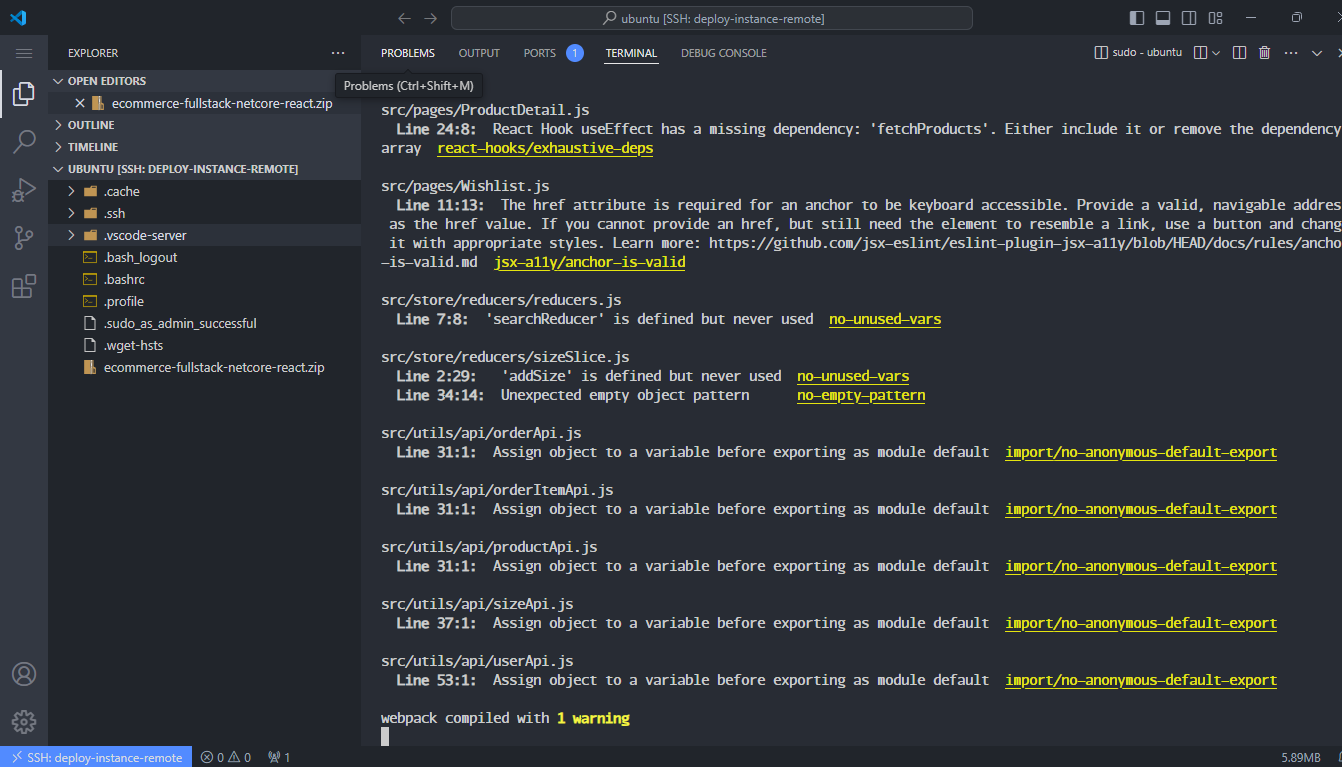Screen dimensions: 1342x767
Task: Click the command center search box
Action: click(x=712, y=18)
